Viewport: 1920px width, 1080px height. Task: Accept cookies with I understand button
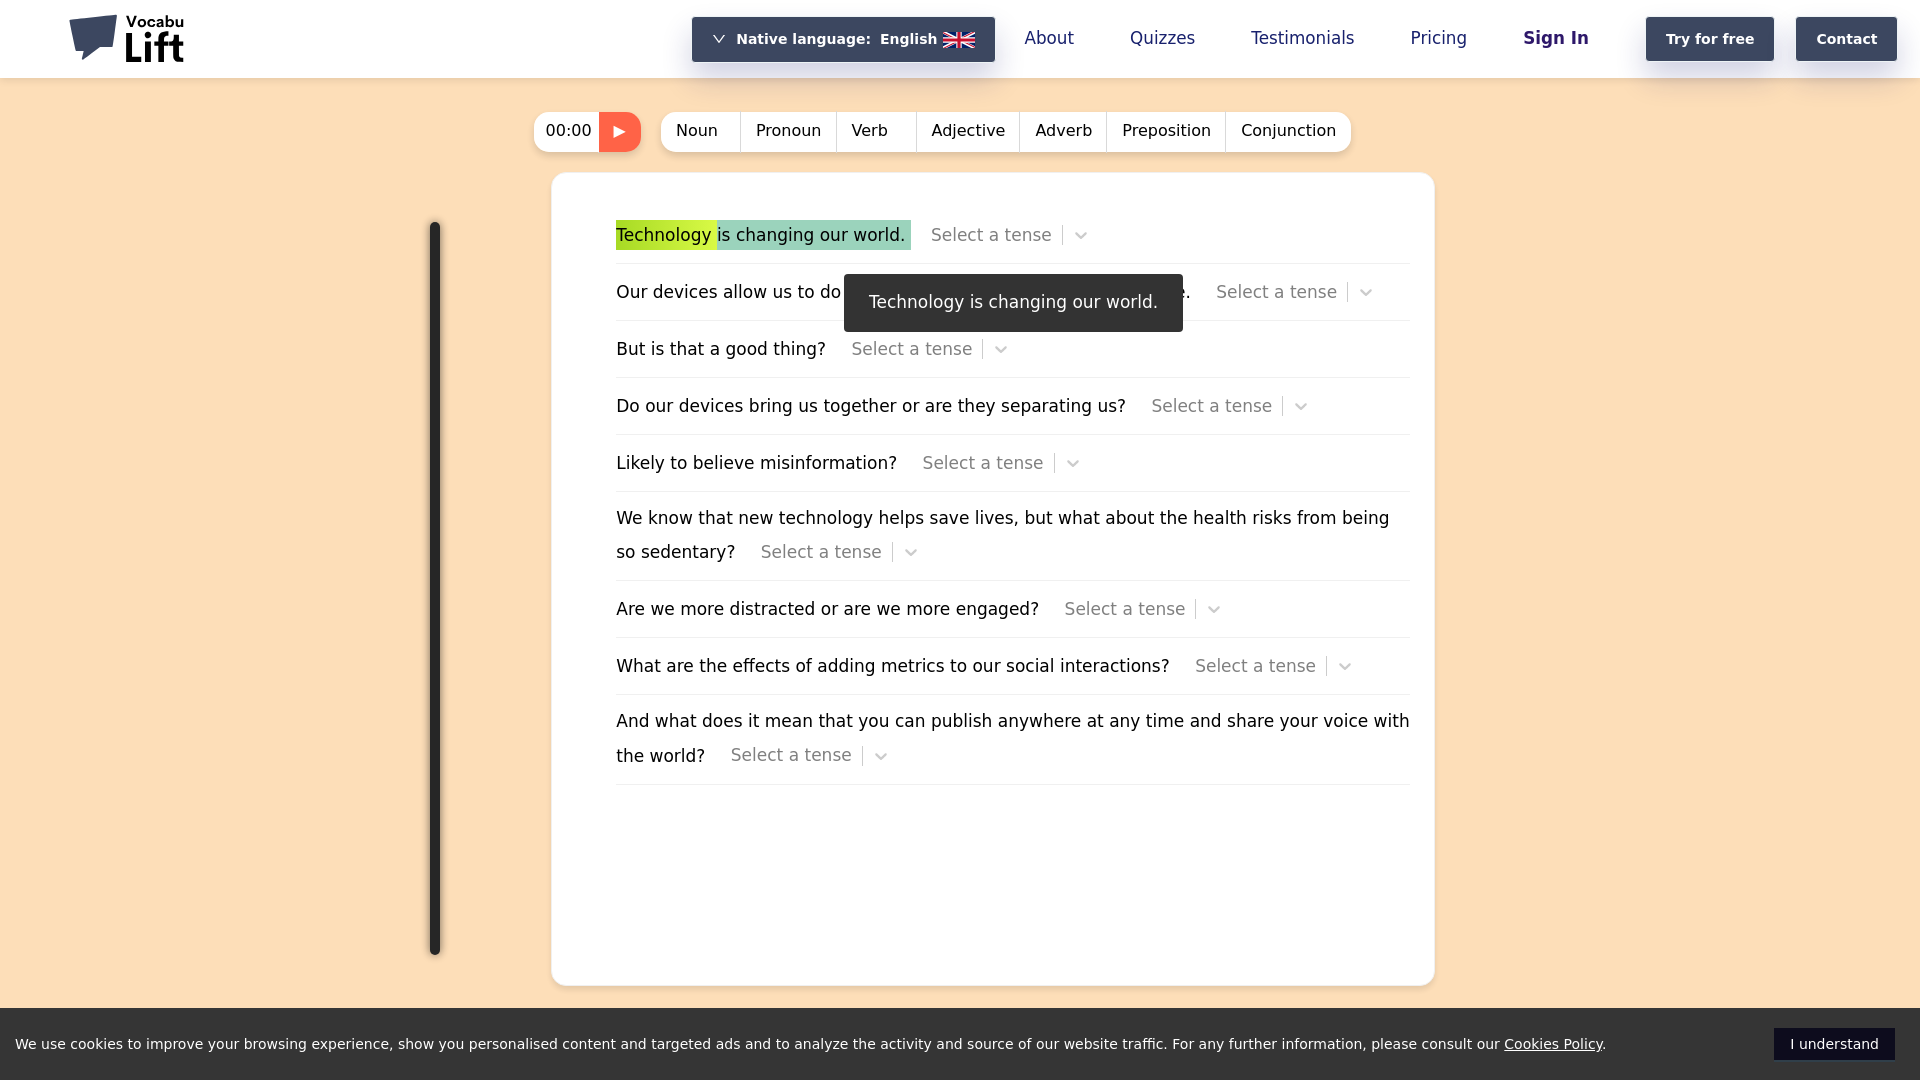coord(1834,1044)
